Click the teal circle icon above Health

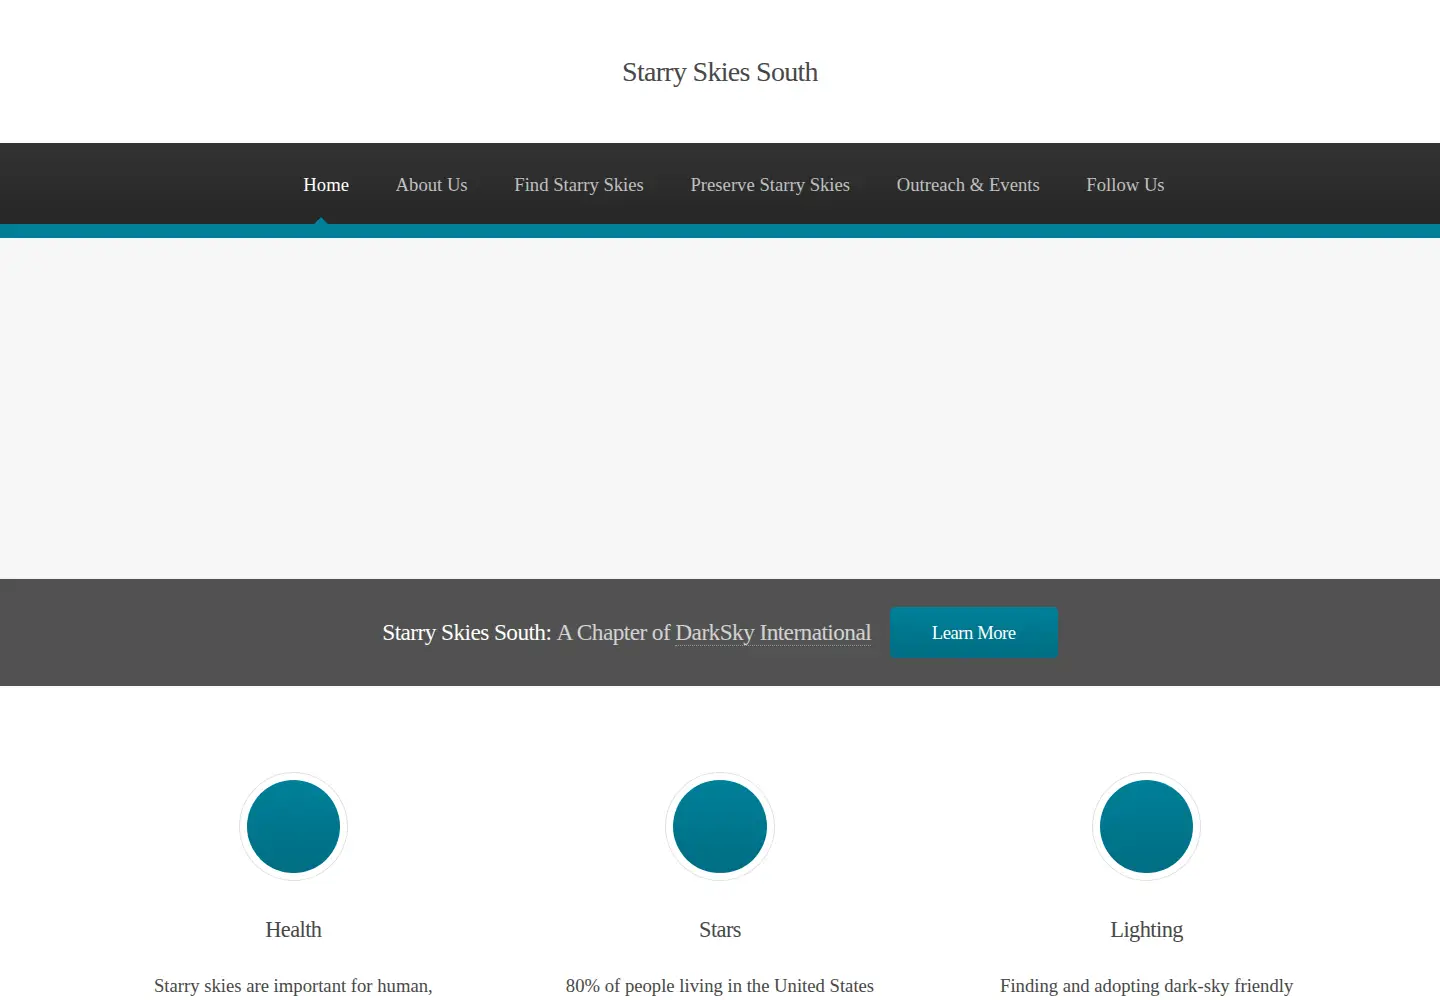[293, 826]
